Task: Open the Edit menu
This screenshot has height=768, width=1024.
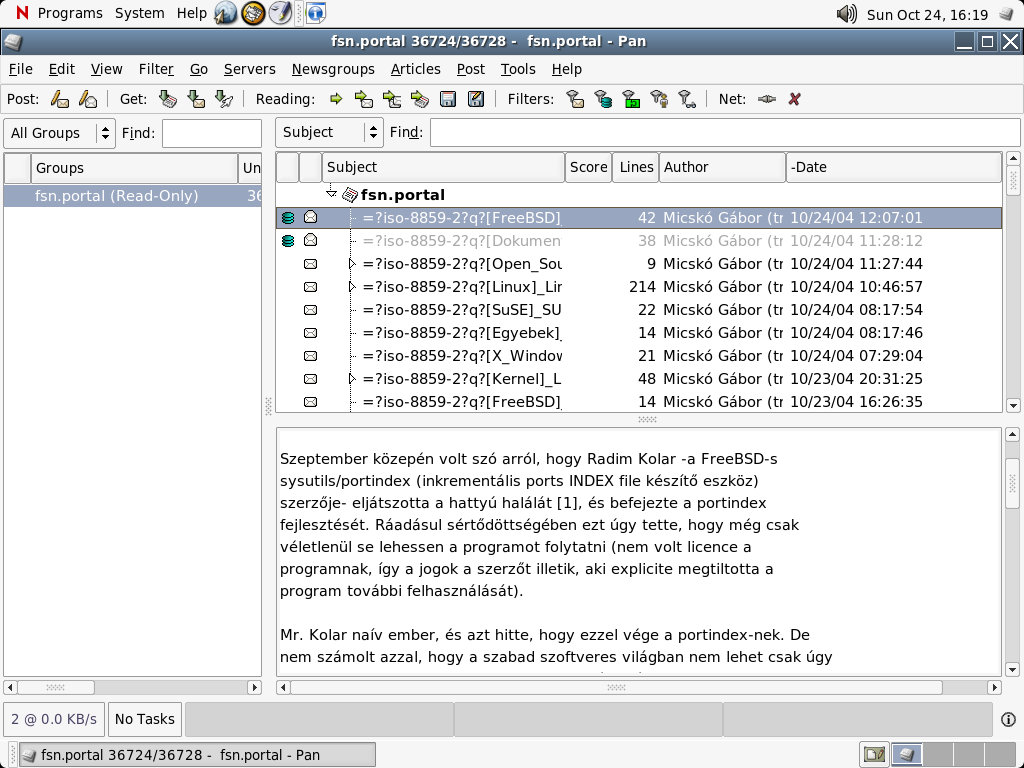Action: coord(61,69)
